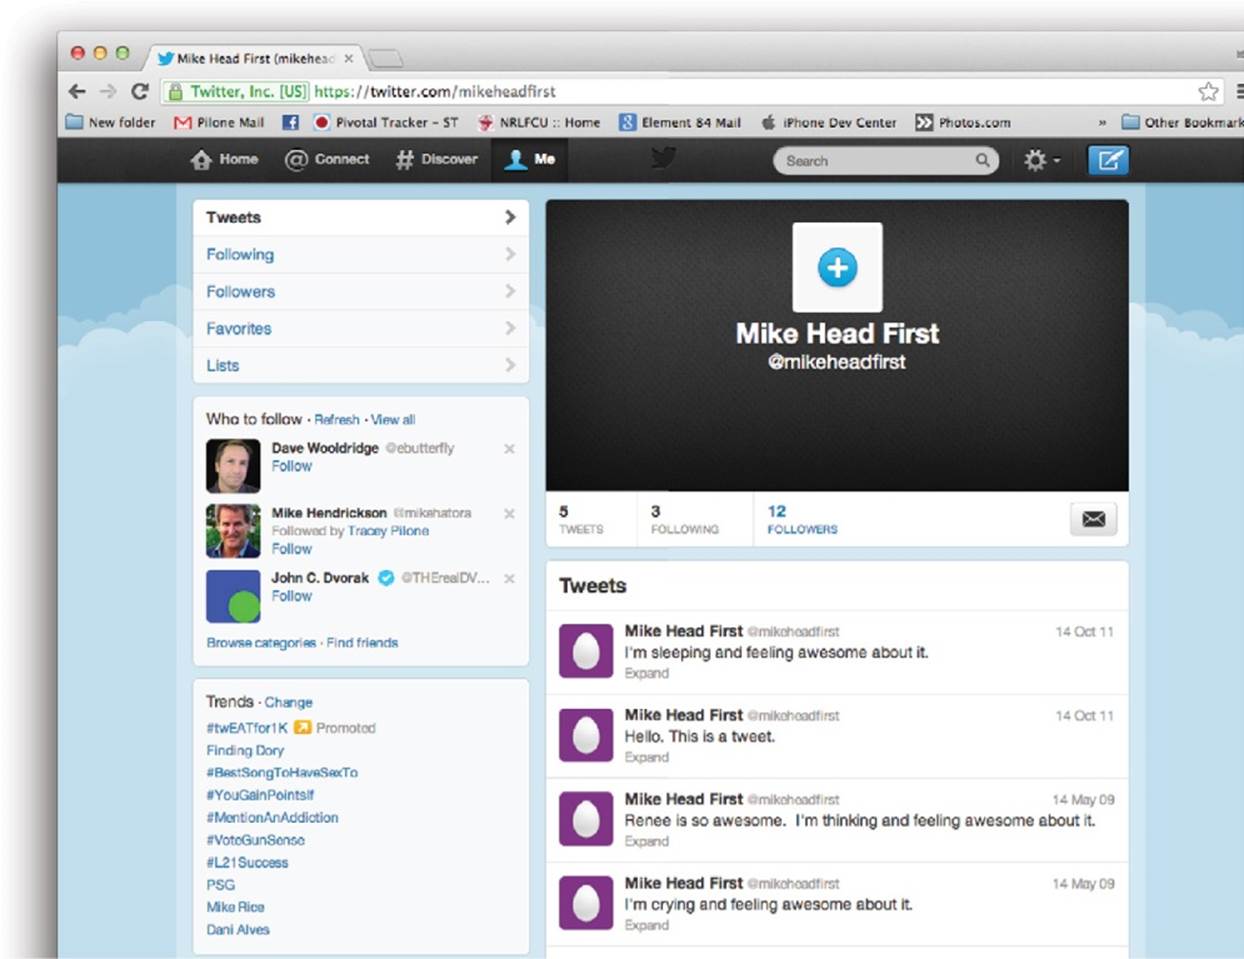Select the Me tab
1244x959 pixels.
point(530,159)
